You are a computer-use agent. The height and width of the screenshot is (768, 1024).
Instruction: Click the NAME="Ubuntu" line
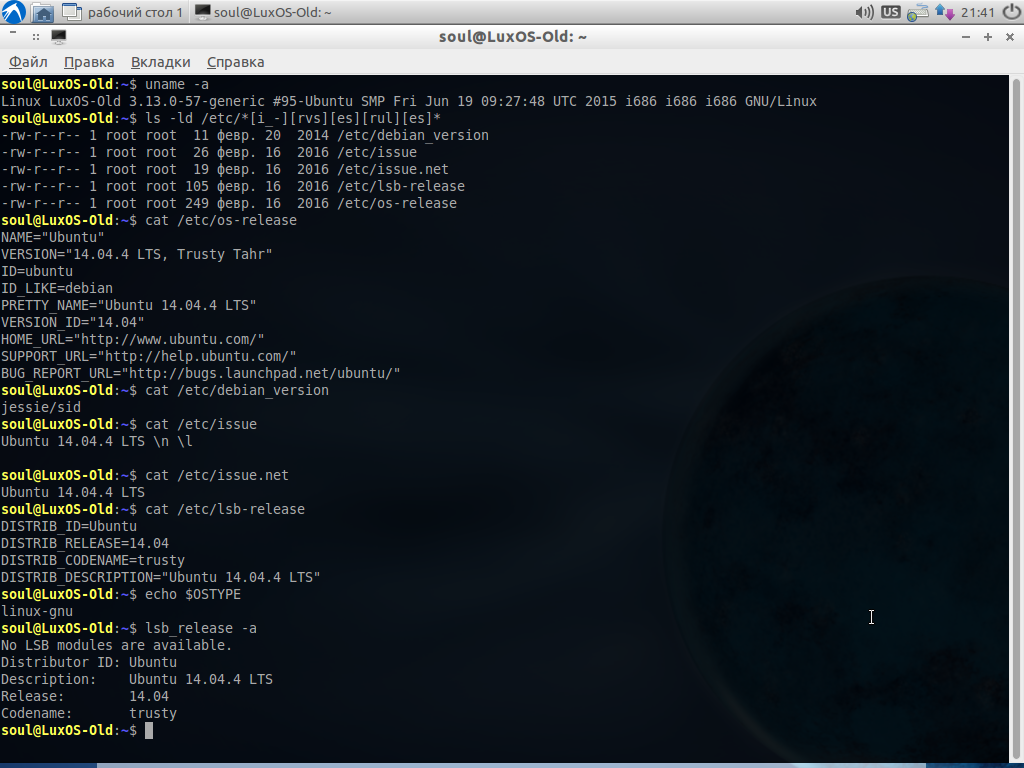pyautogui.click(x=52, y=237)
